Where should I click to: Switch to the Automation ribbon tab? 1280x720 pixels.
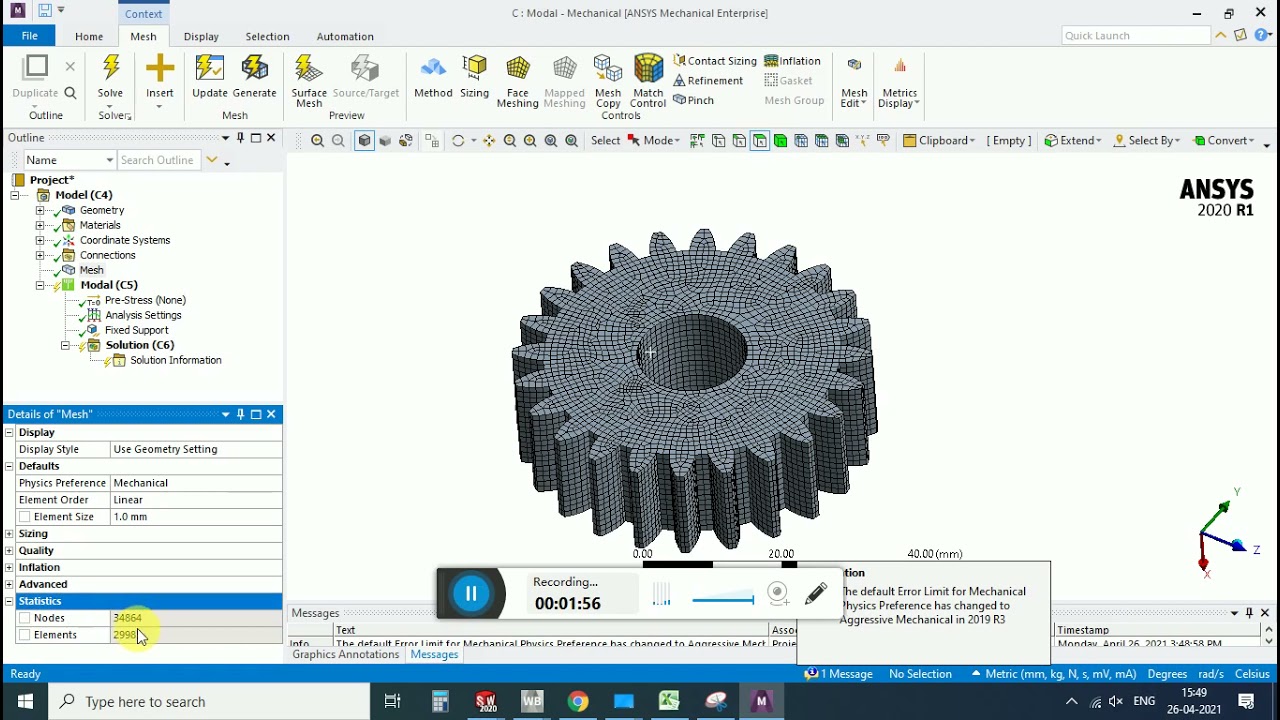(x=345, y=36)
